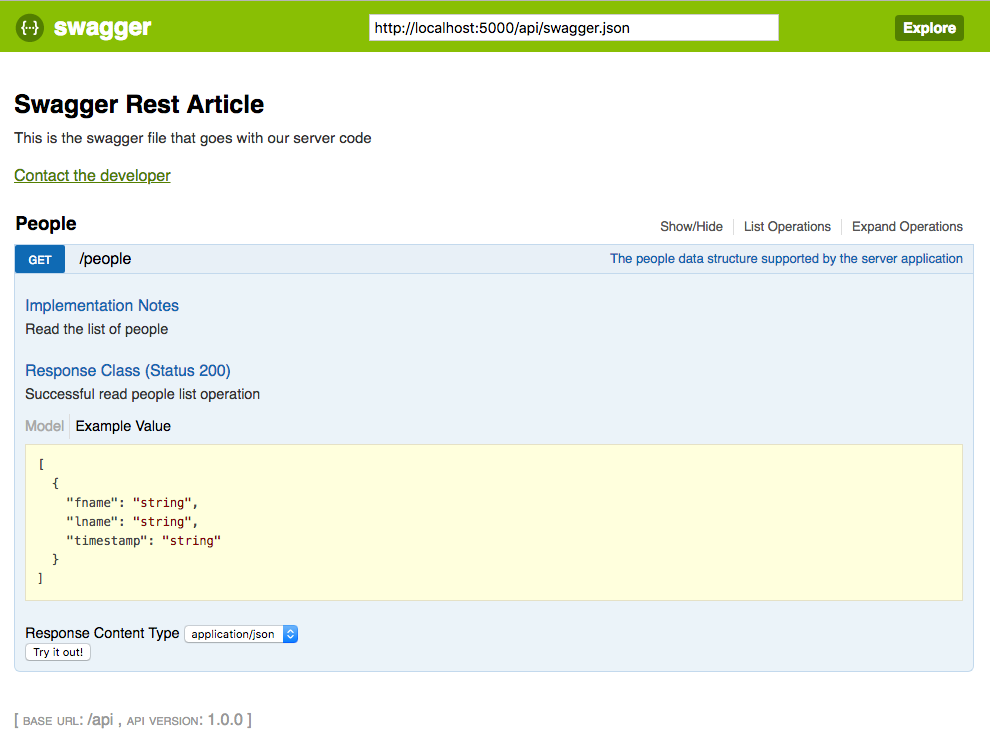Click the Swagger Rest Article title
990x740 pixels.
point(139,104)
